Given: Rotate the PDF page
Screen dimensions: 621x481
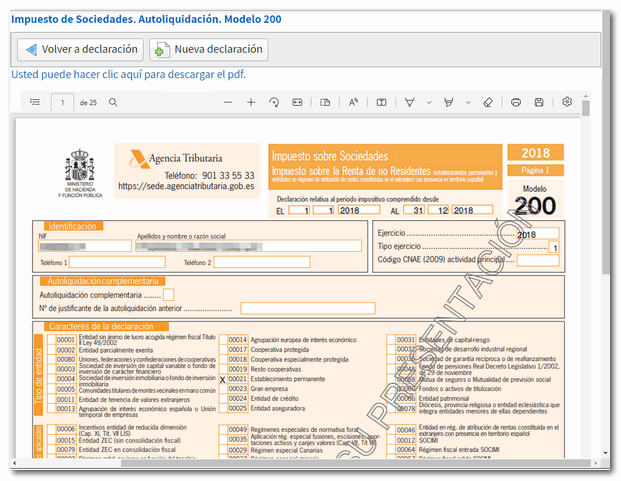Looking at the screenshot, I should 274,102.
